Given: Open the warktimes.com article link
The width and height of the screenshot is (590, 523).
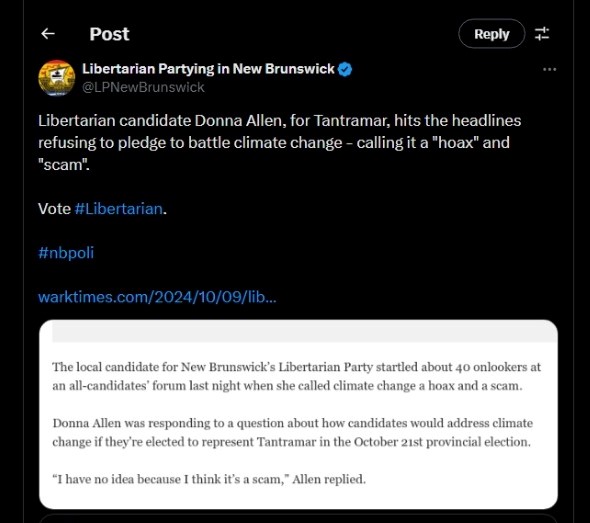Looking at the screenshot, I should (157, 297).
